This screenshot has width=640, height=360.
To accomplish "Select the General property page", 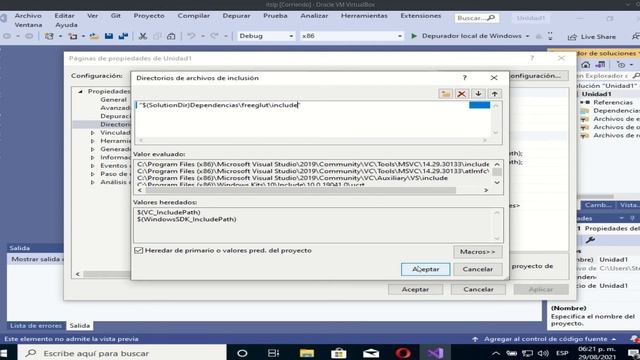I will [x=113, y=100].
